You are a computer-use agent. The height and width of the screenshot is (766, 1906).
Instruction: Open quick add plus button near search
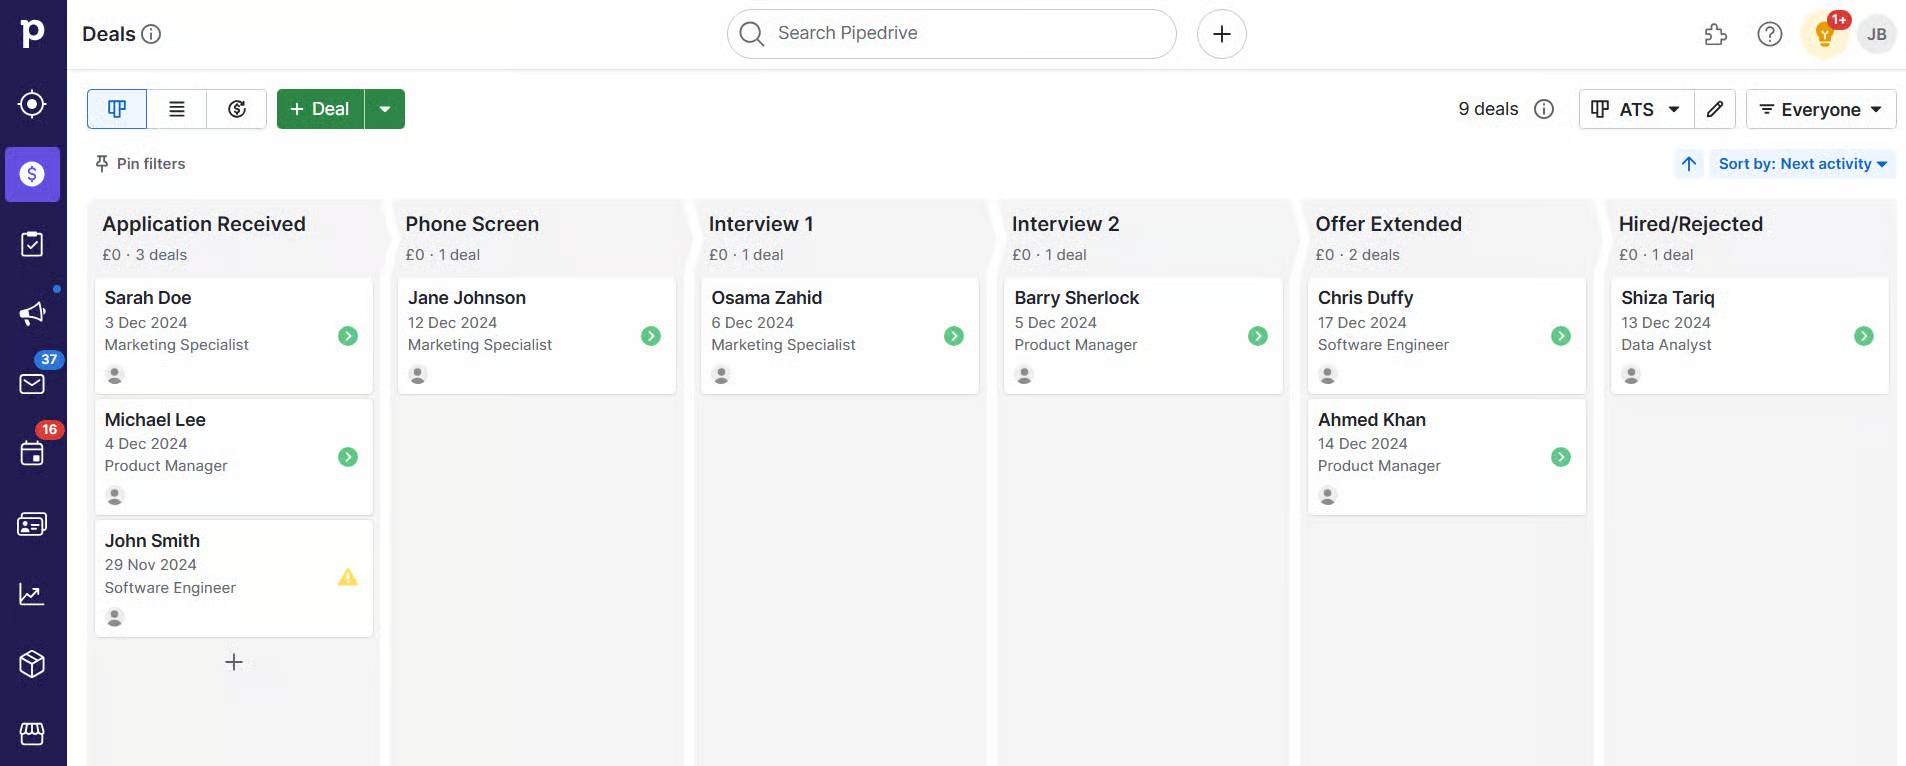point(1221,34)
